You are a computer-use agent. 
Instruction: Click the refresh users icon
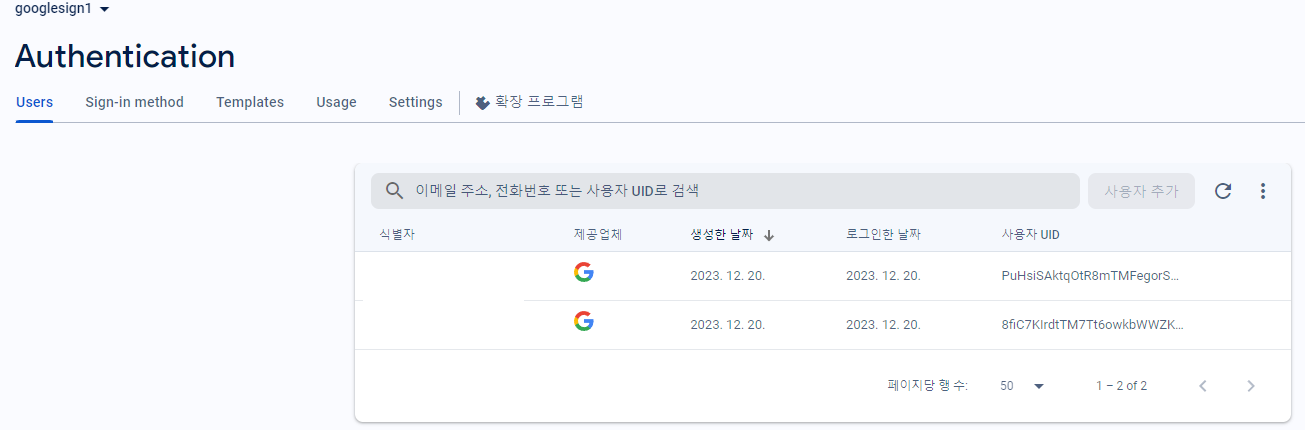pos(1223,191)
